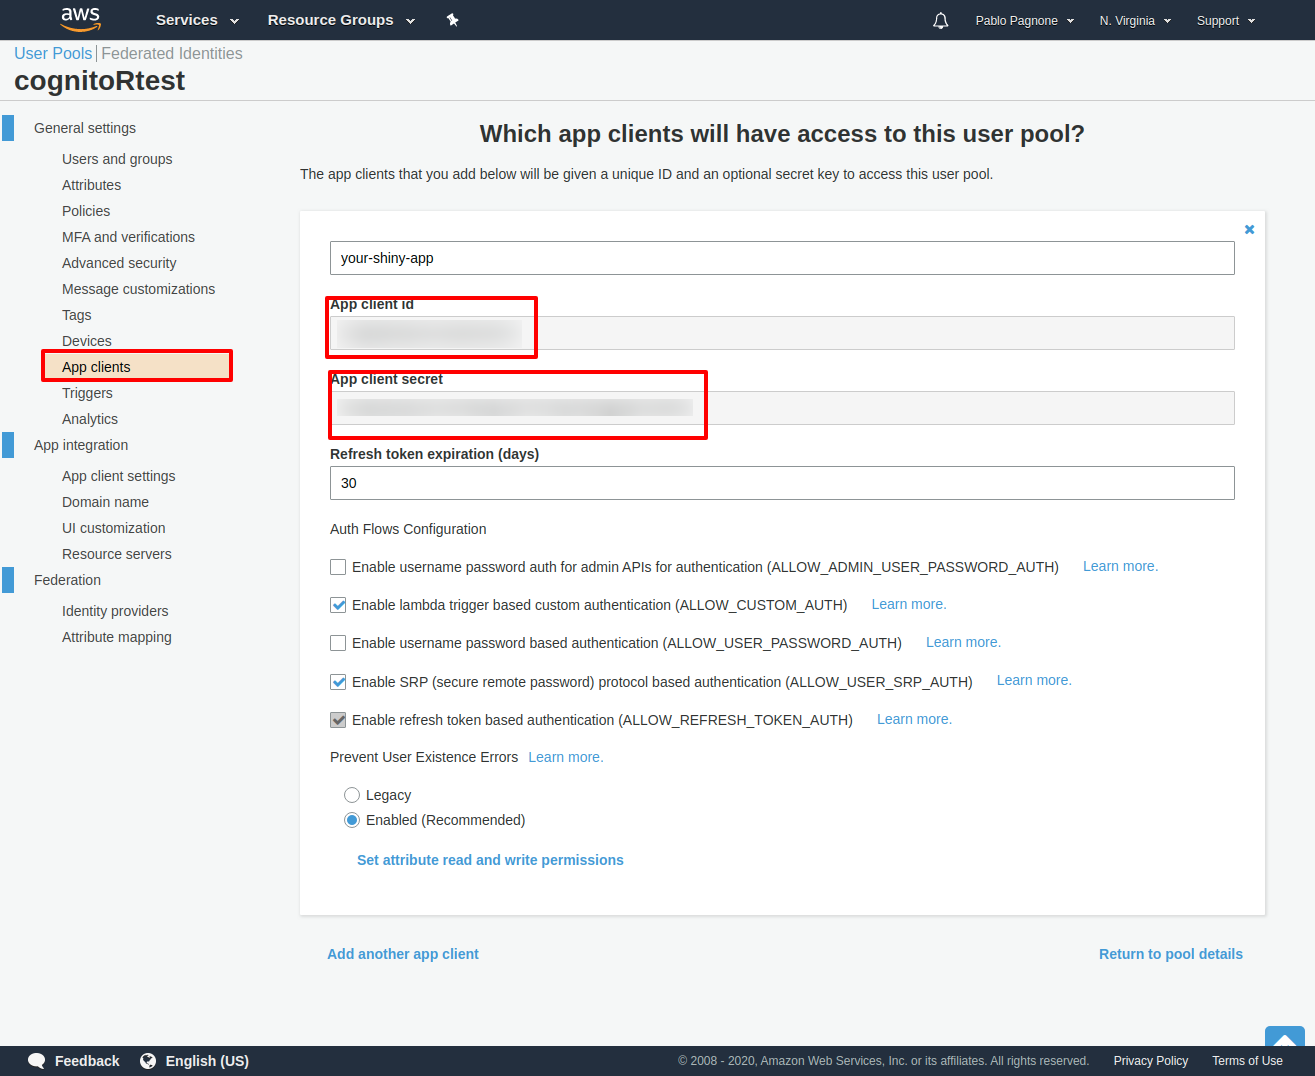Click the Feedback speech bubble icon
The image size is (1315, 1076).
(37, 1061)
